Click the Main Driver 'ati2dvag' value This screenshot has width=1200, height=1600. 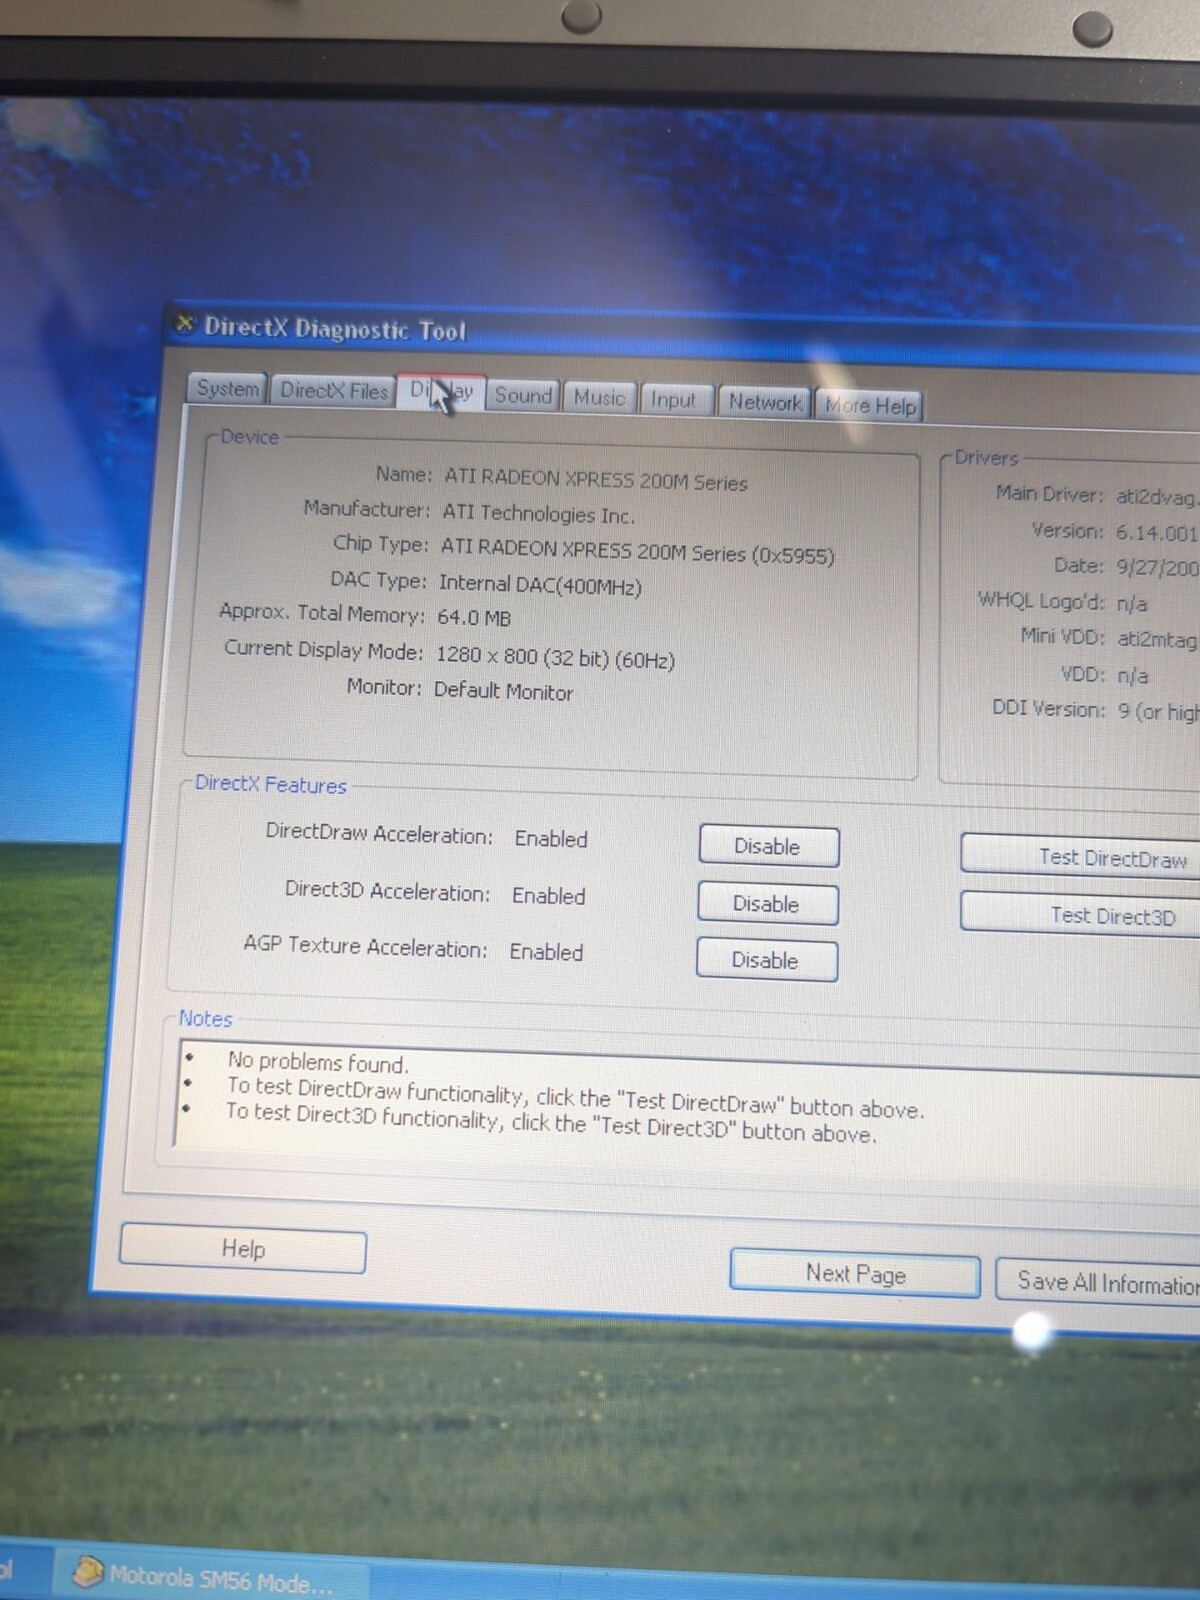coord(1157,497)
